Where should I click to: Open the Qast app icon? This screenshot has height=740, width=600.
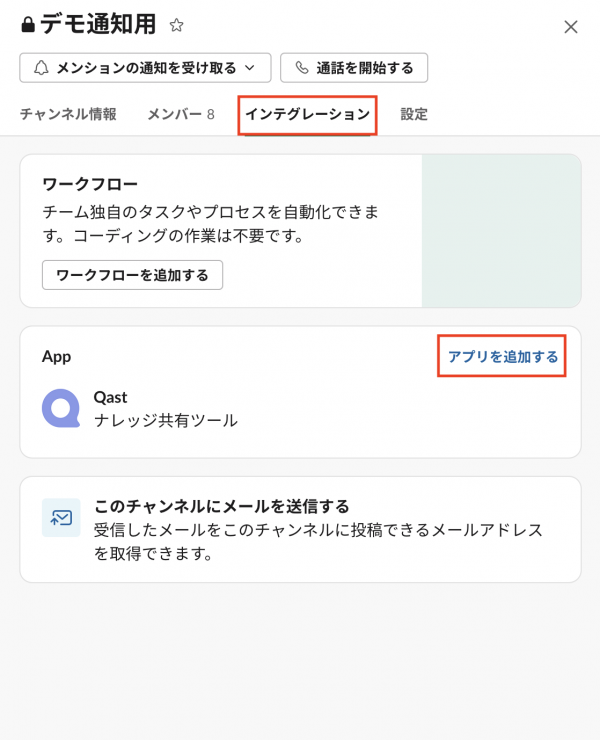tap(61, 408)
